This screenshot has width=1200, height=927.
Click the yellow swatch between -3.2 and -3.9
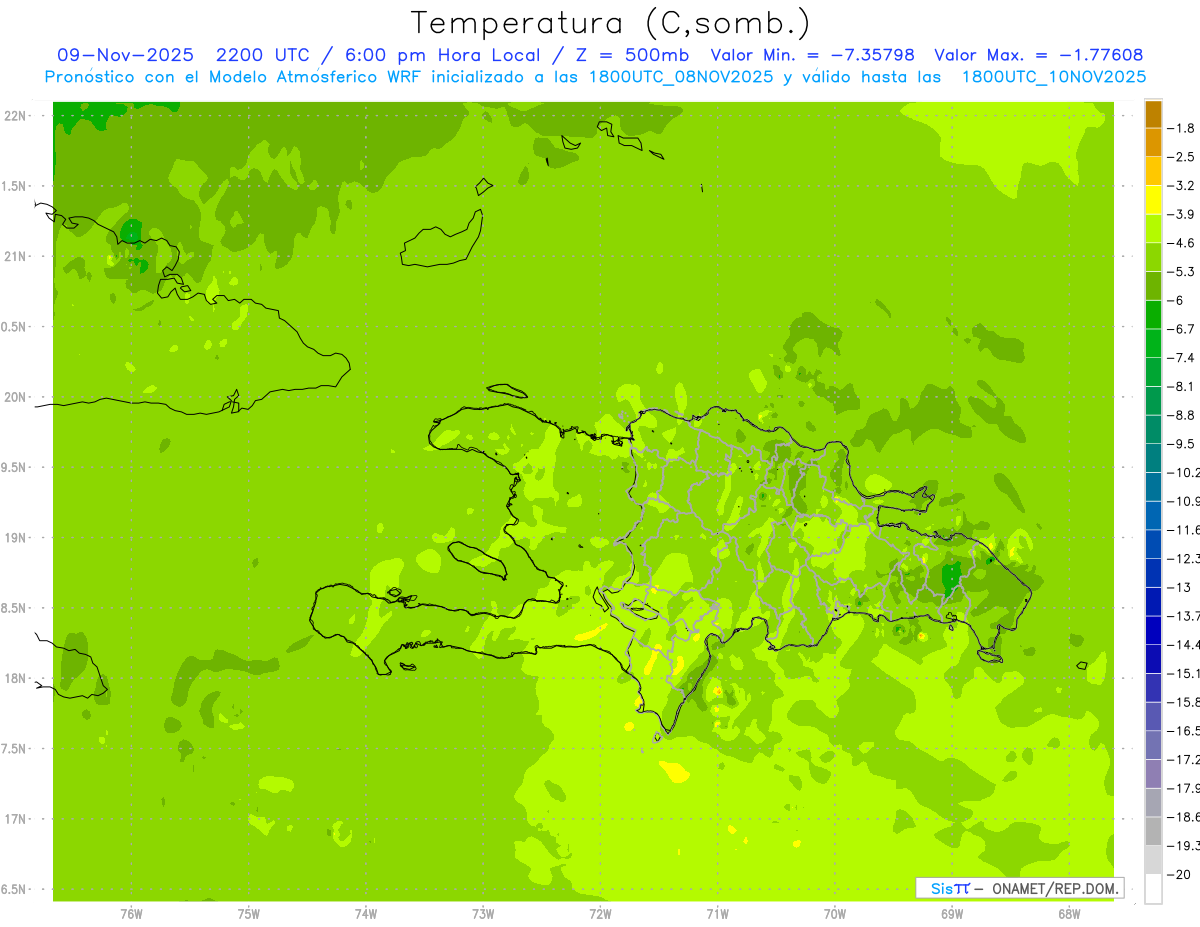[1153, 200]
